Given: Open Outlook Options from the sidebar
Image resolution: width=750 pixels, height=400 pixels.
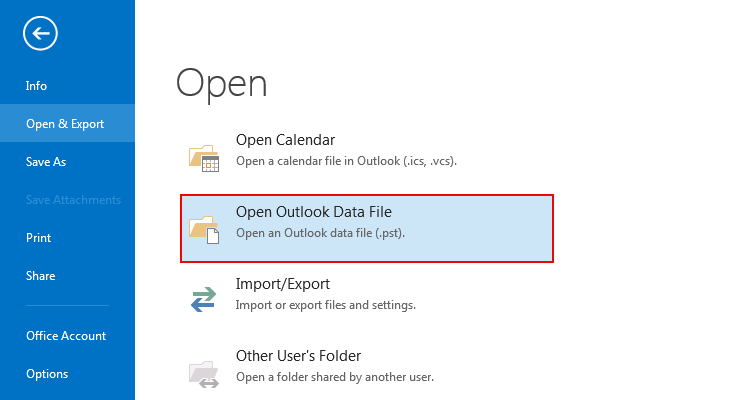Looking at the screenshot, I should click(x=47, y=374).
